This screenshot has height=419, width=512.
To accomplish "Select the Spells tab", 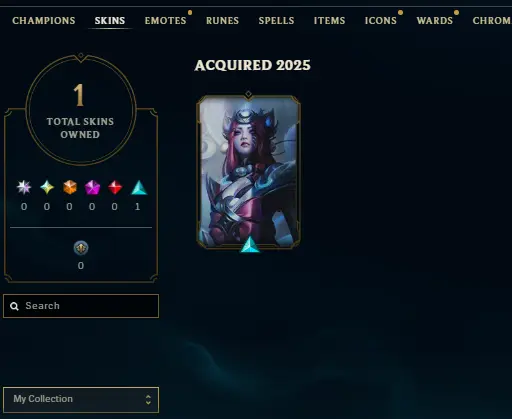I will pyautogui.click(x=276, y=21).
